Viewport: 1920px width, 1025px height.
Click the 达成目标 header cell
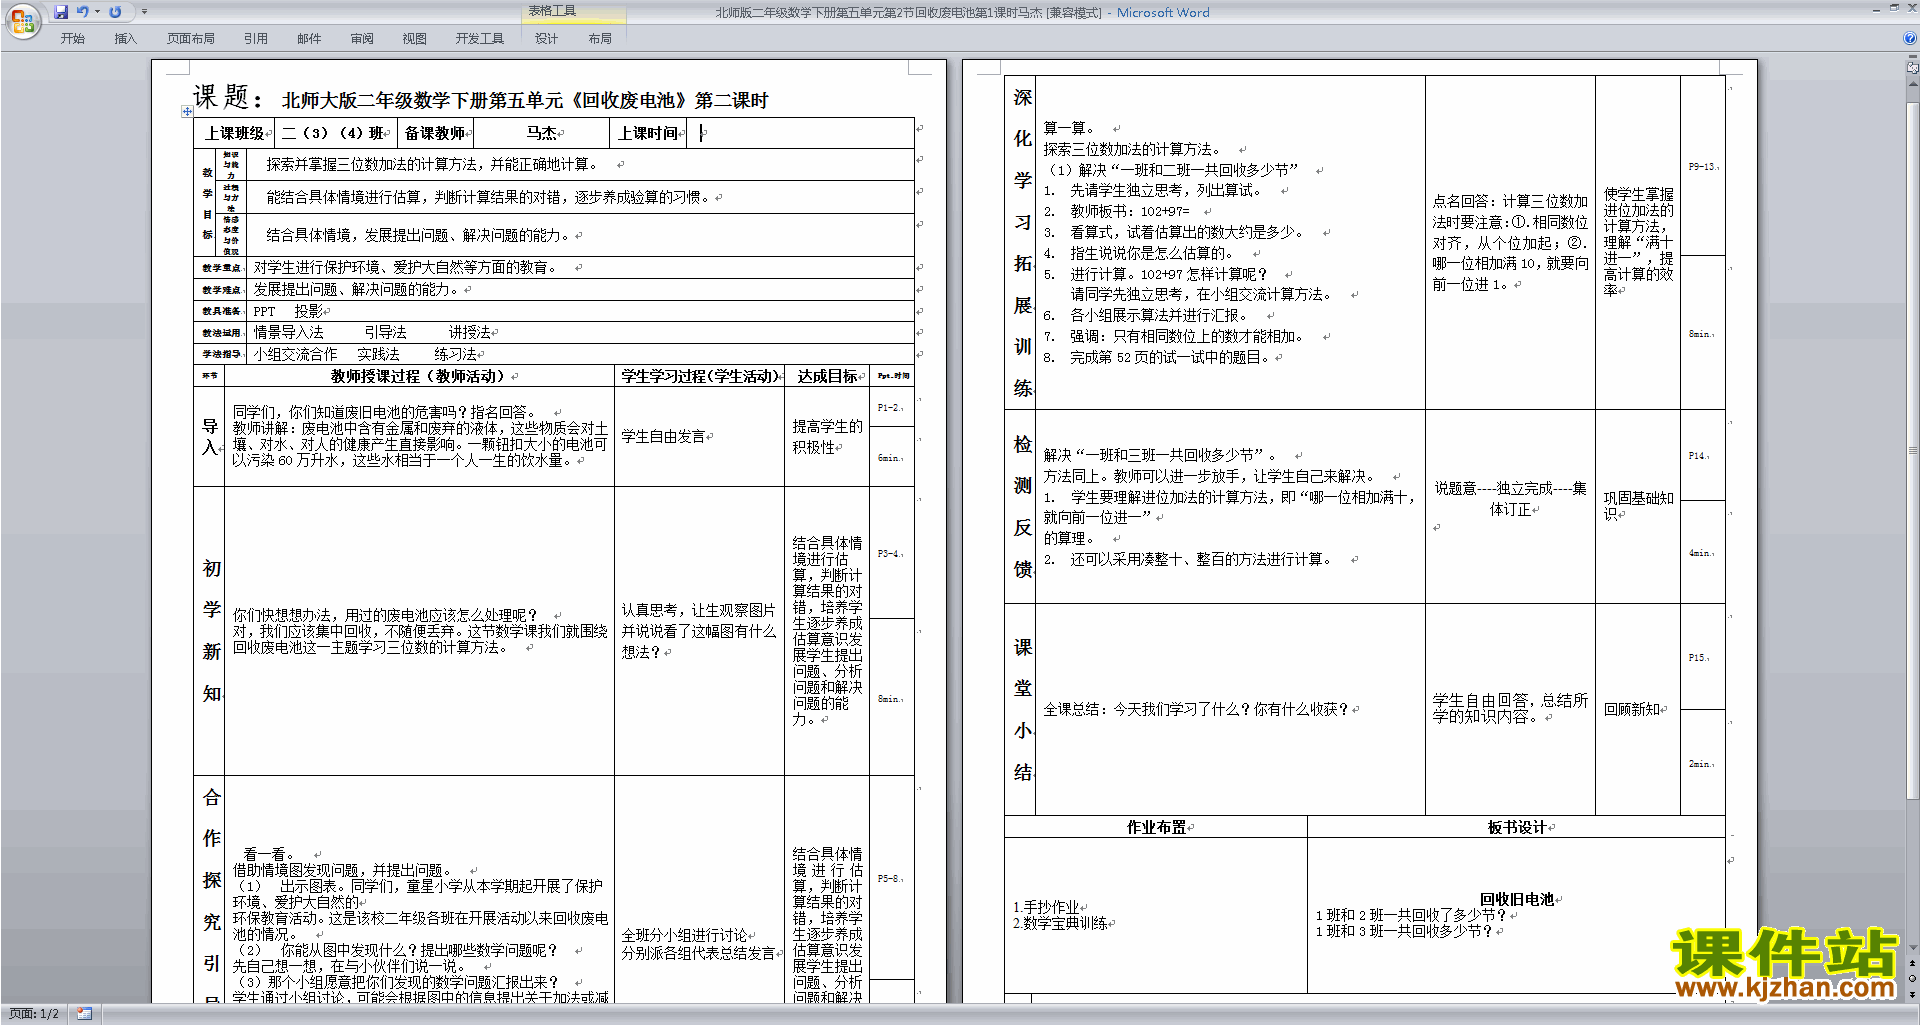[827, 376]
